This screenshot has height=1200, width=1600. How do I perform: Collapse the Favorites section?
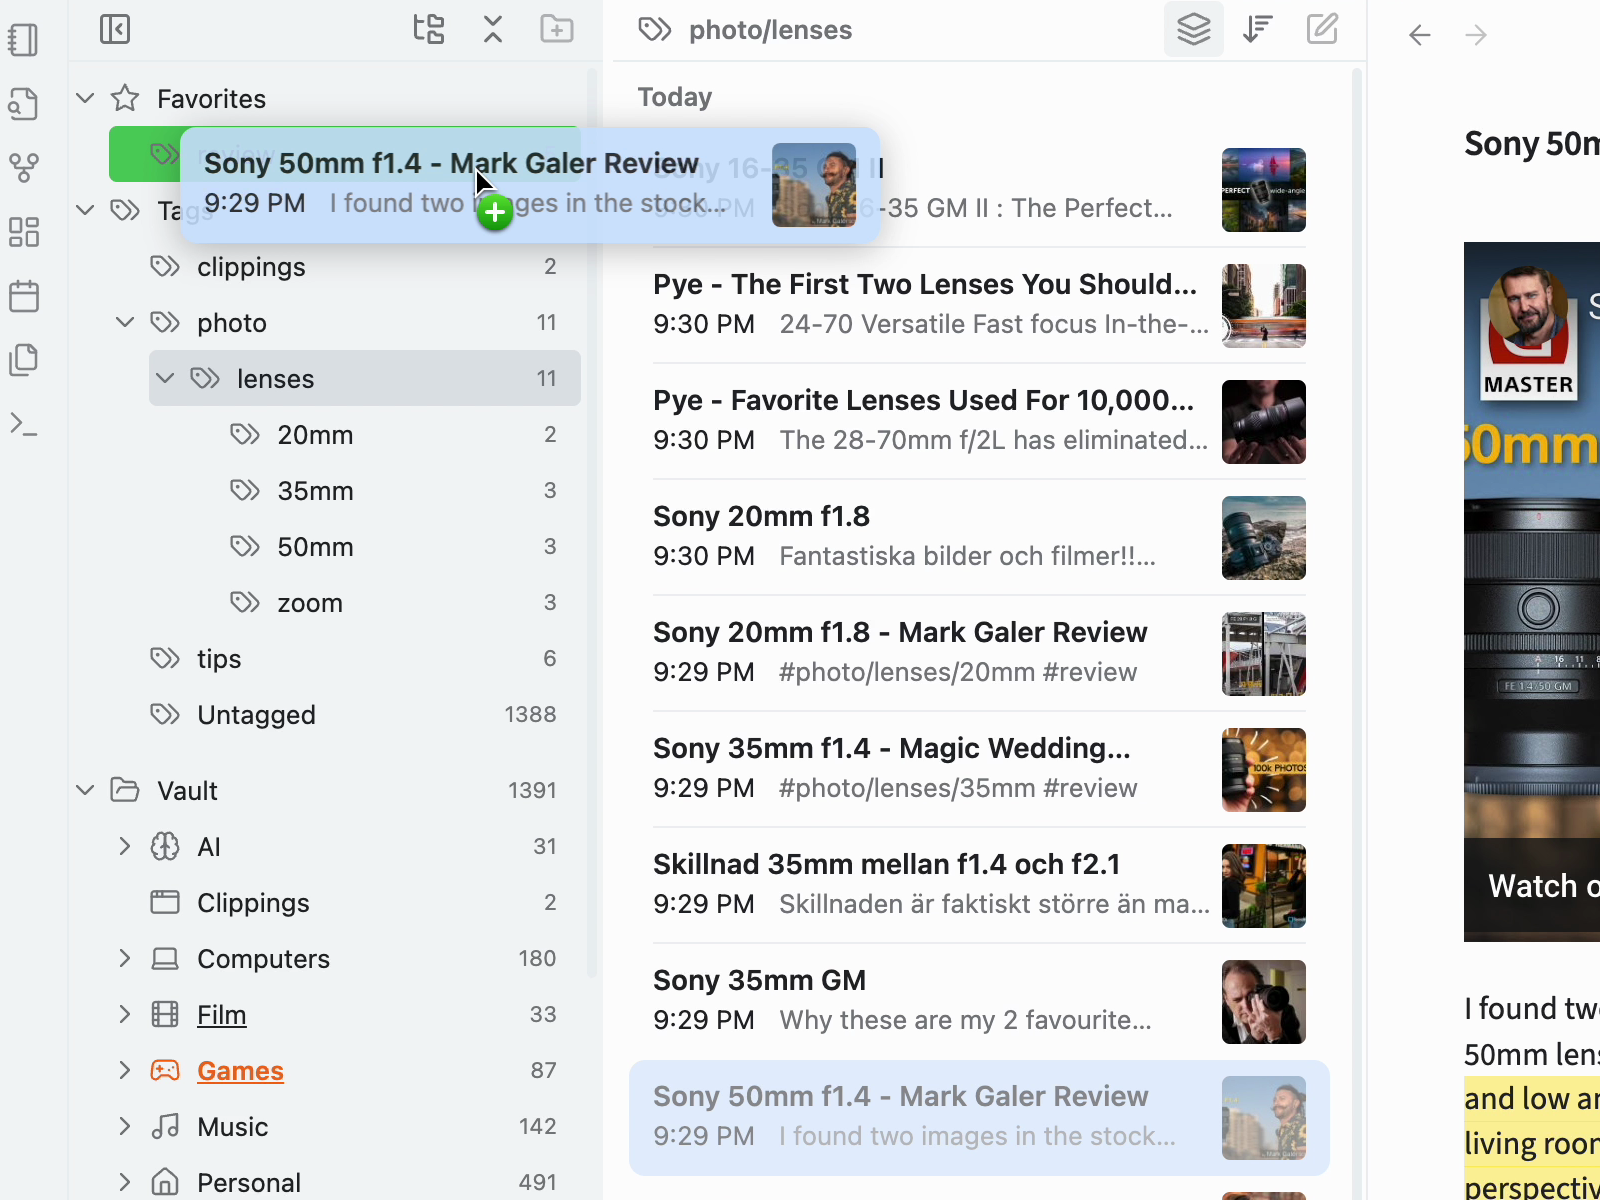85,98
